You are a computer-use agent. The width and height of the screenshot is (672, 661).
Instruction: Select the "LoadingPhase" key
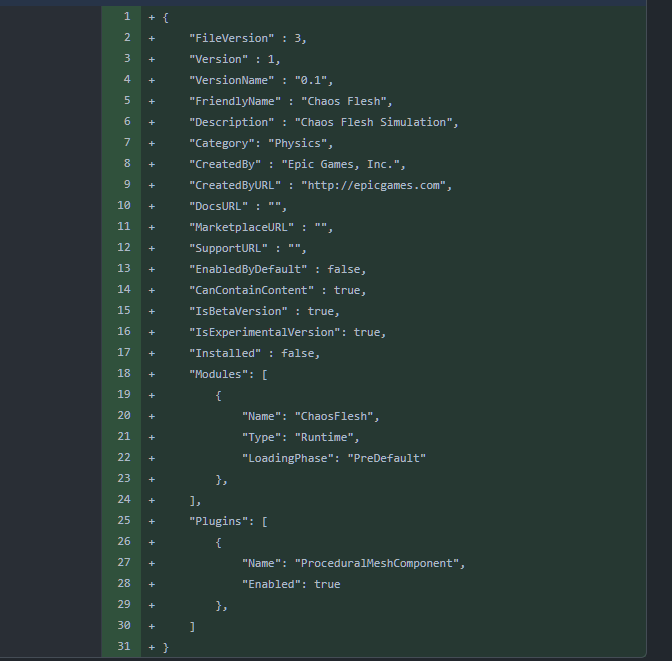[288, 458]
